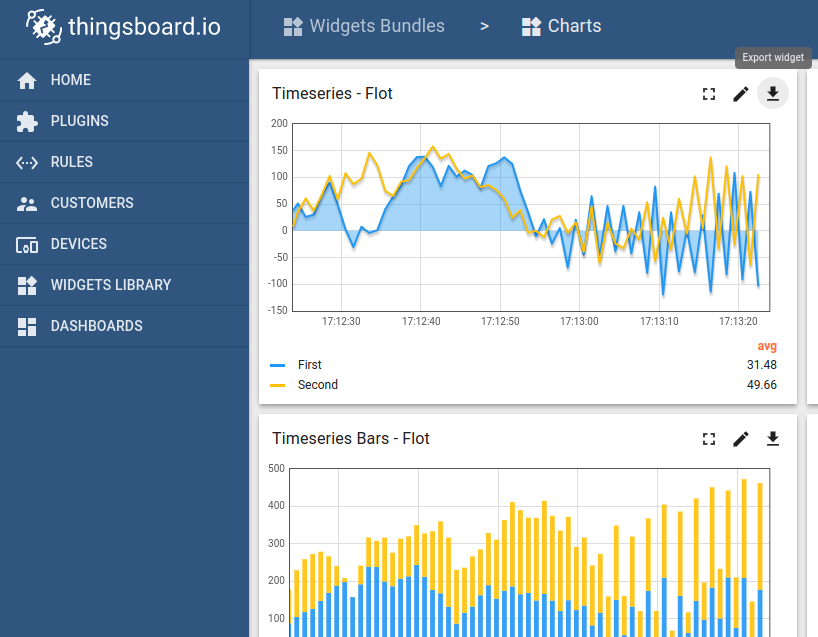Open the Plugins menu item

tap(80, 121)
